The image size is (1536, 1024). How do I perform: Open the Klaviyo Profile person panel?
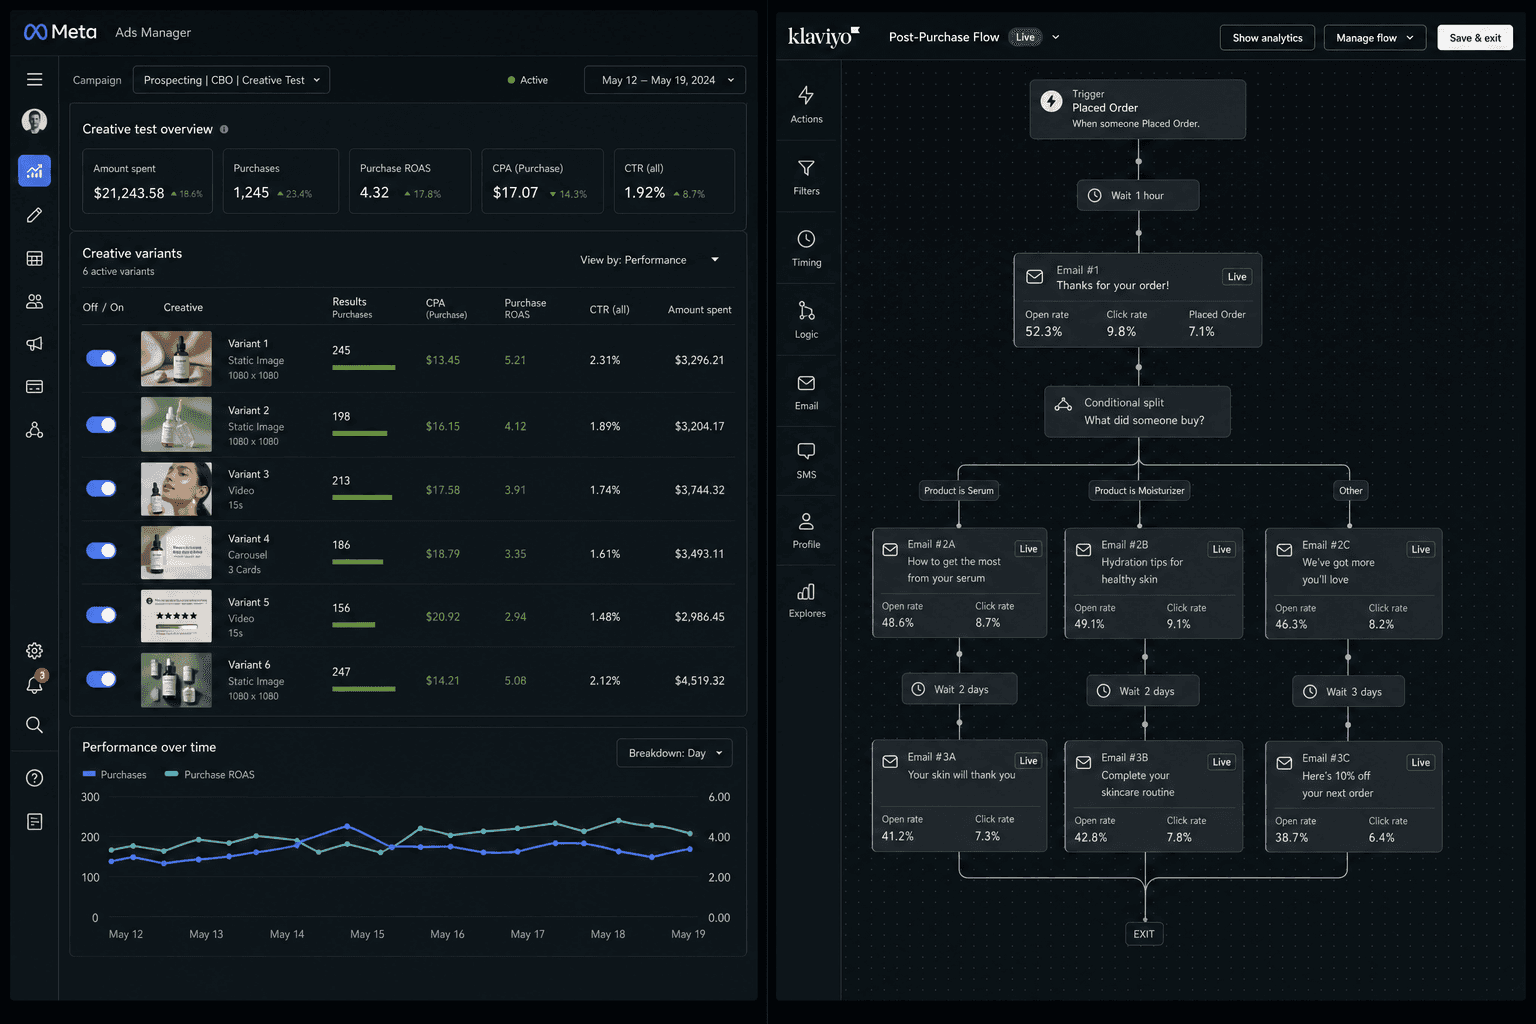[x=806, y=530]
